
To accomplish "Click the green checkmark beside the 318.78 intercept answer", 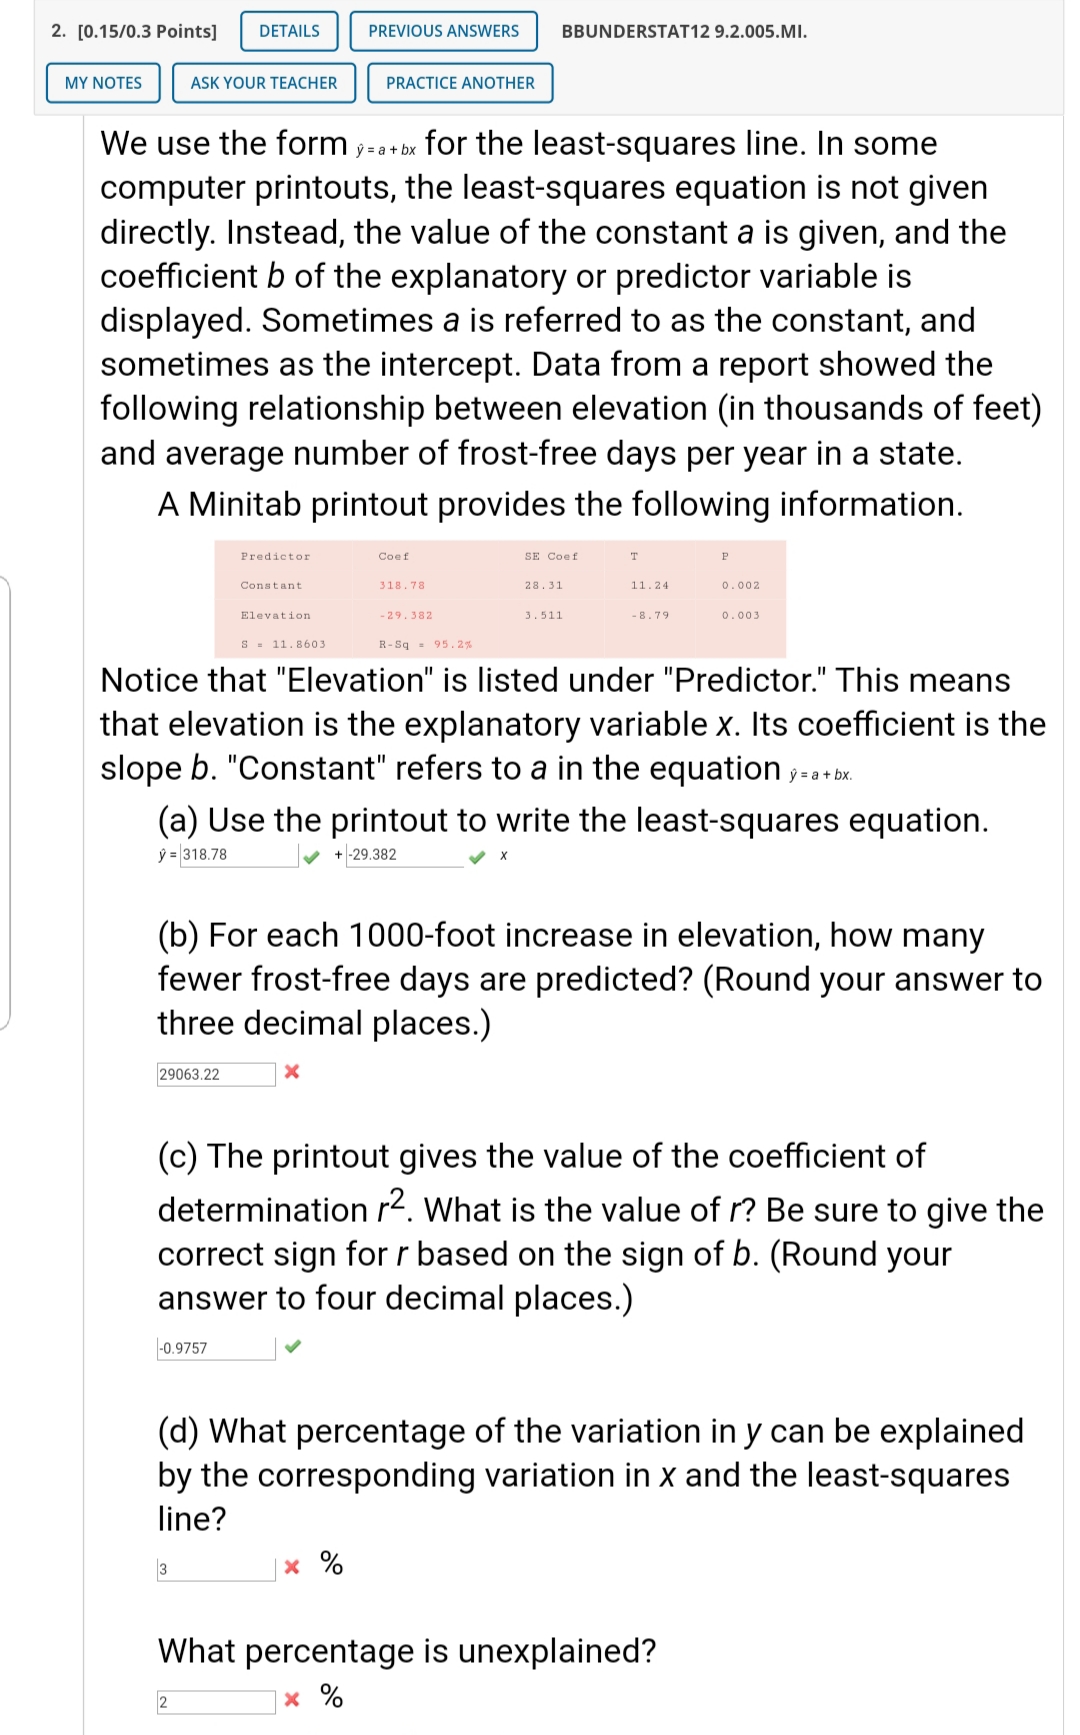I will (x=311, y=856).
